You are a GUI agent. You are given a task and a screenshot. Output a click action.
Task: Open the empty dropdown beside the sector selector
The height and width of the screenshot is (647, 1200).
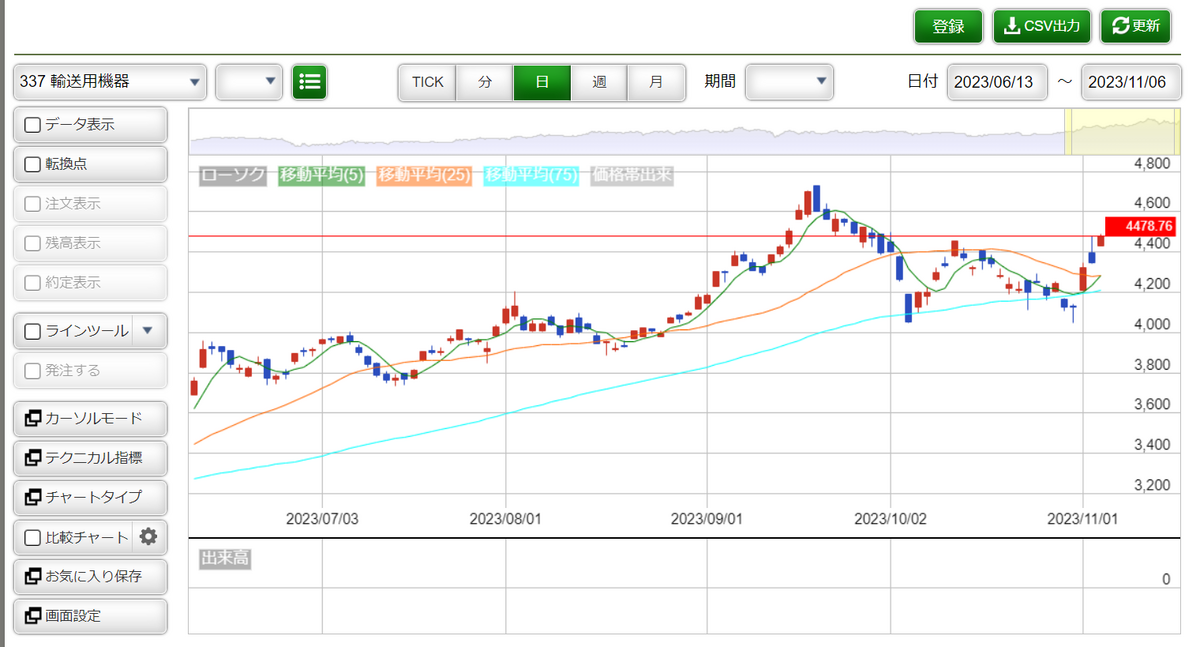(x=249, y=82)
